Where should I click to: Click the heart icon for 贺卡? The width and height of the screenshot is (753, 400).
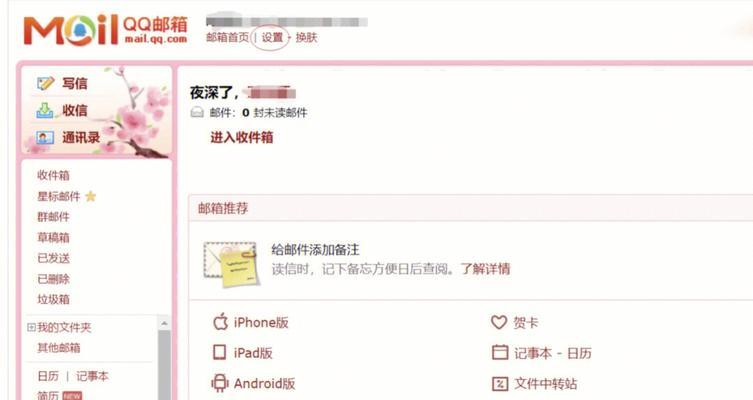point(499,322)
